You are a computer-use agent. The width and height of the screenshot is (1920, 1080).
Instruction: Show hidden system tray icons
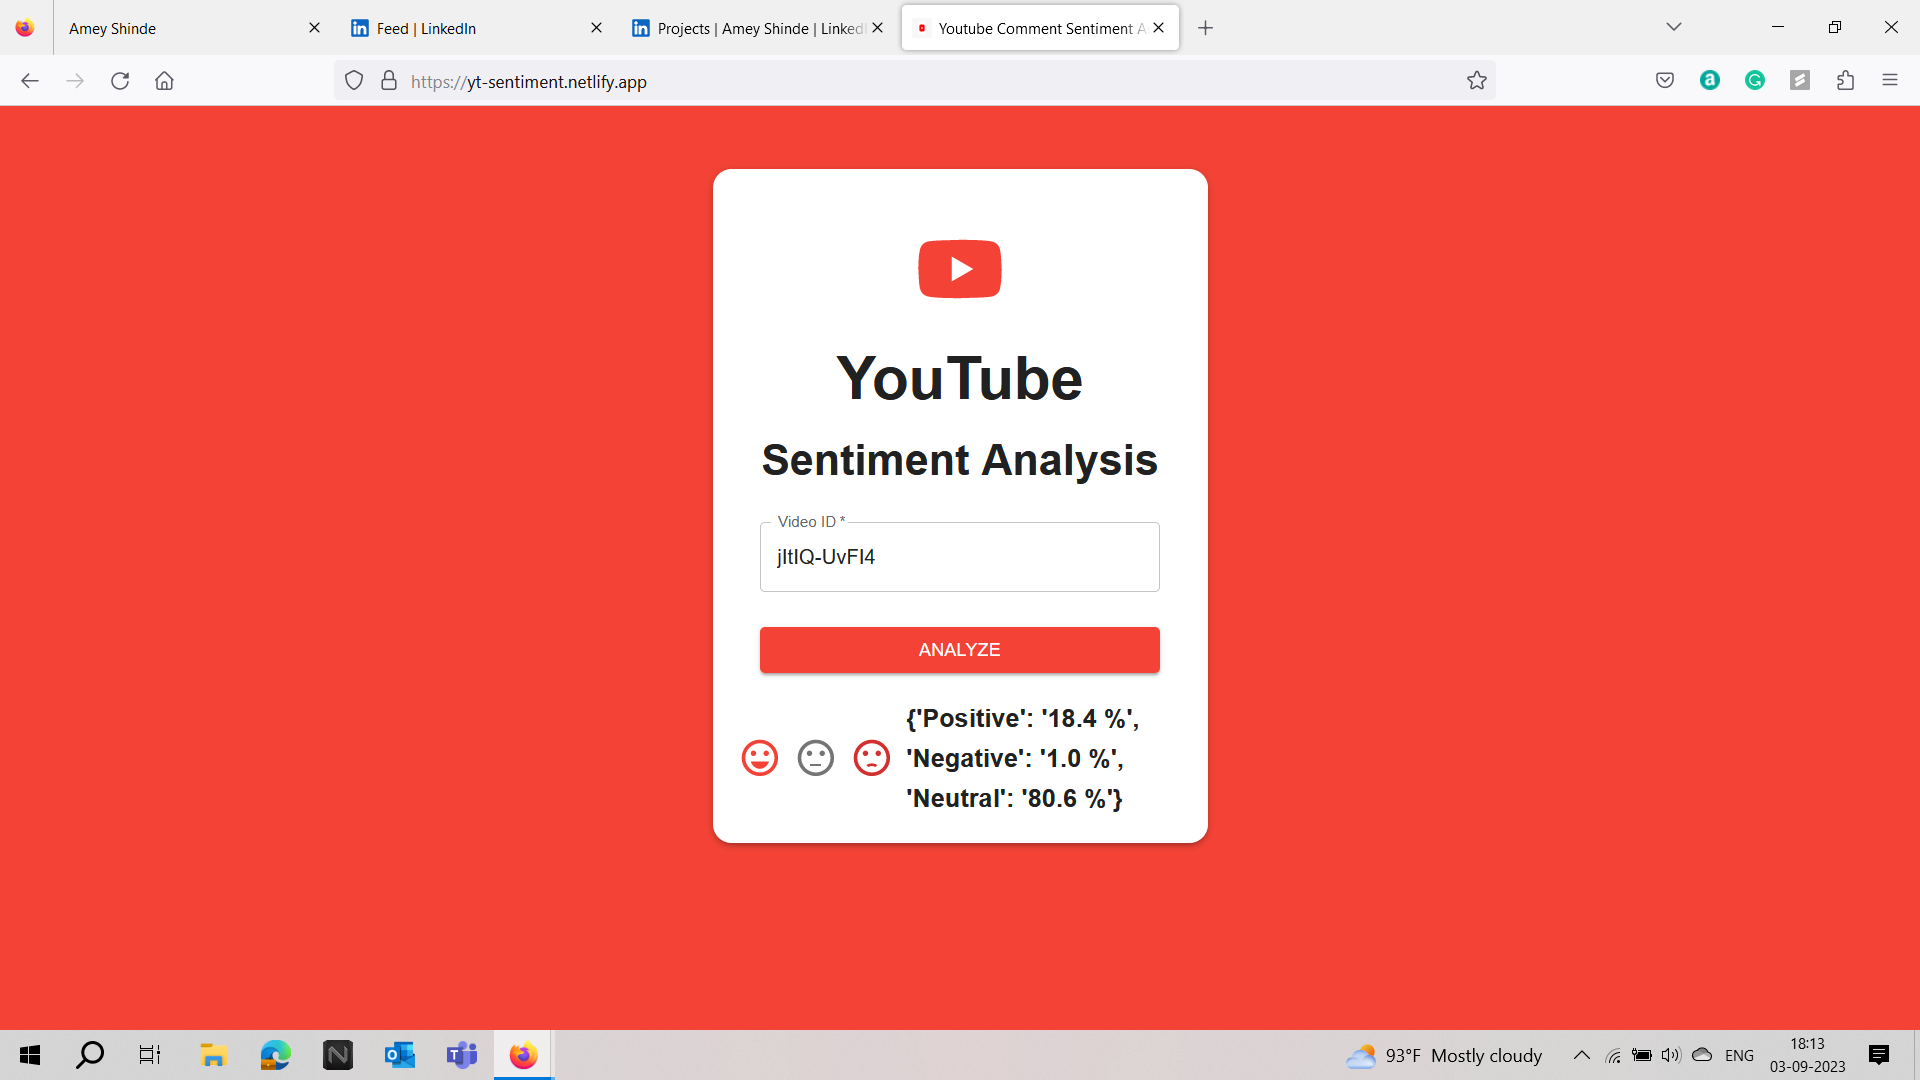(1582, 1055)
